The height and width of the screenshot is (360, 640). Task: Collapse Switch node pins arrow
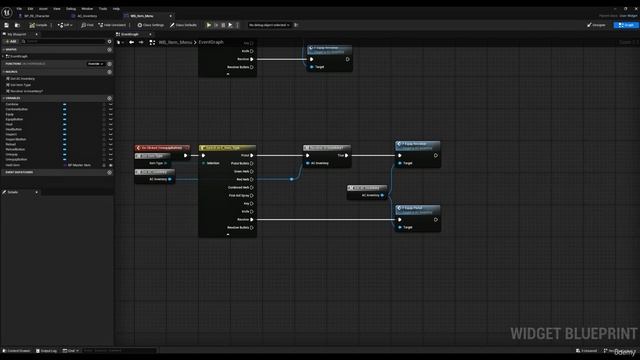coord(228,234)
